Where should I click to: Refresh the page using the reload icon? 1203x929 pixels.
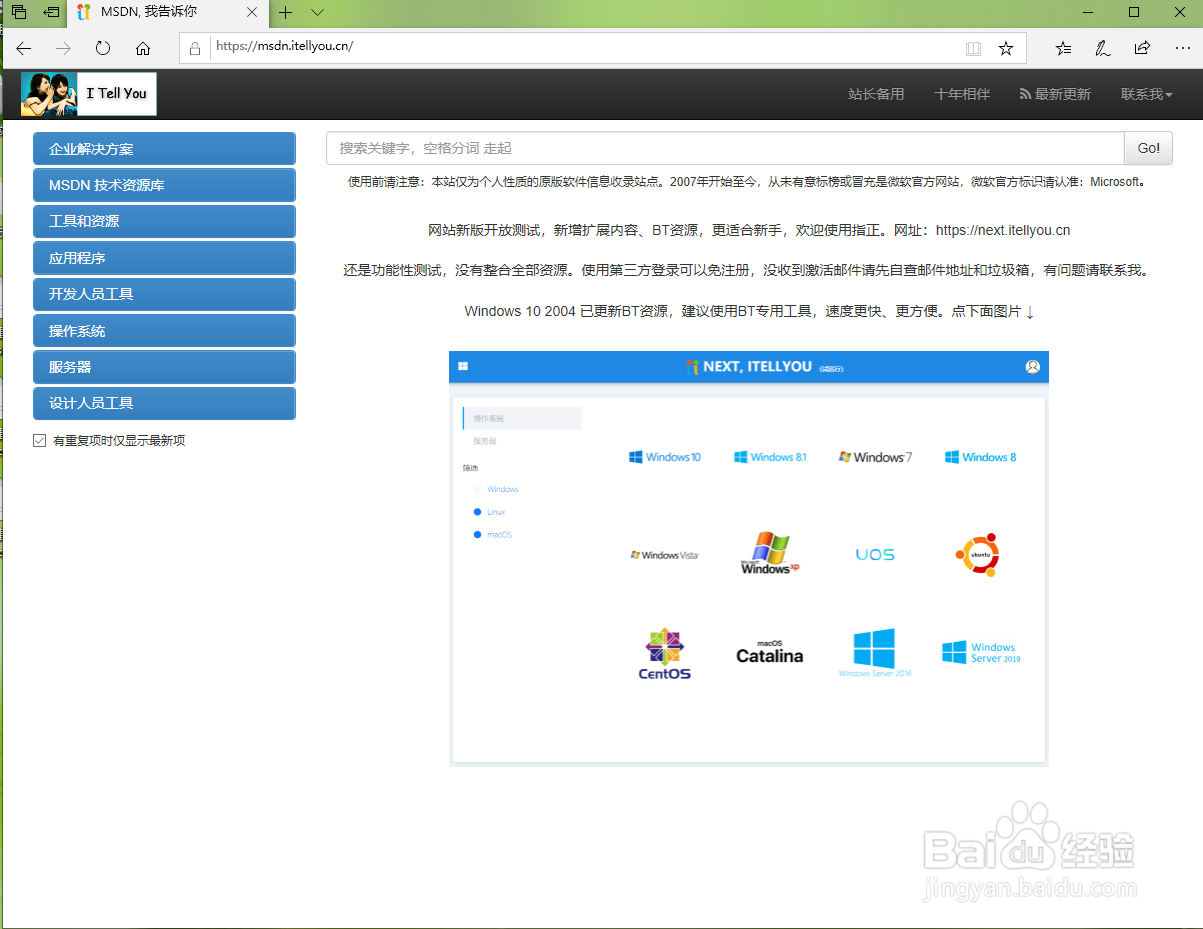click(103, 47)
